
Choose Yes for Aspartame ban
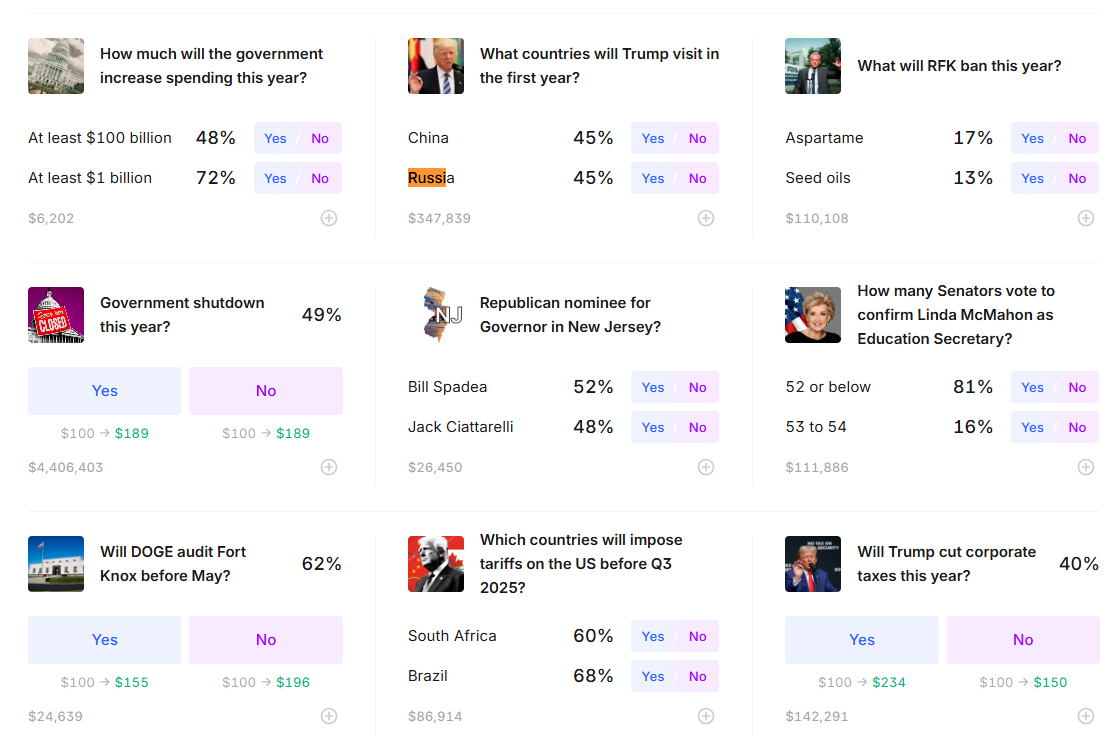[x=1032, y=138]
